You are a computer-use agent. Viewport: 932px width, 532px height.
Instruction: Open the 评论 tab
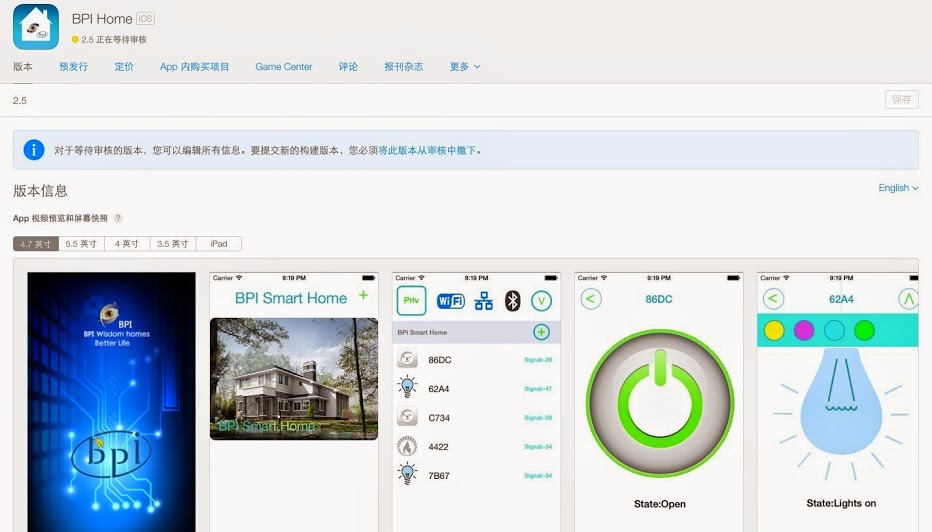coord(348,67)
